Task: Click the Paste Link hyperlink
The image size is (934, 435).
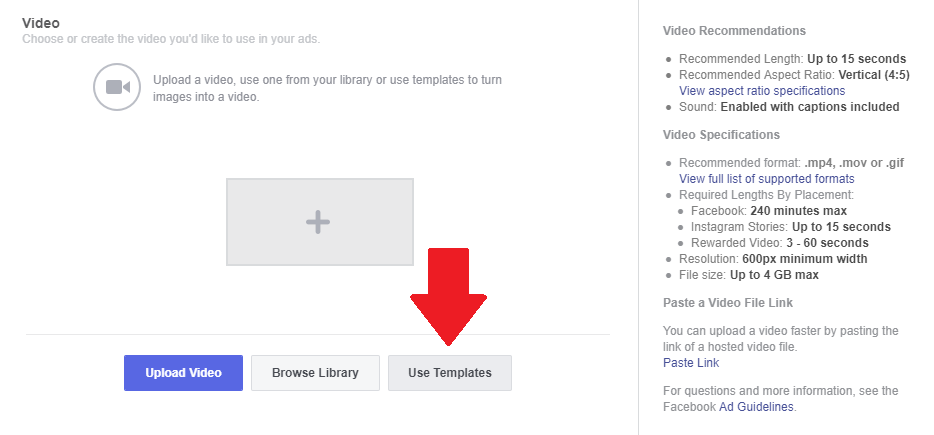Action: coord(691,363)
